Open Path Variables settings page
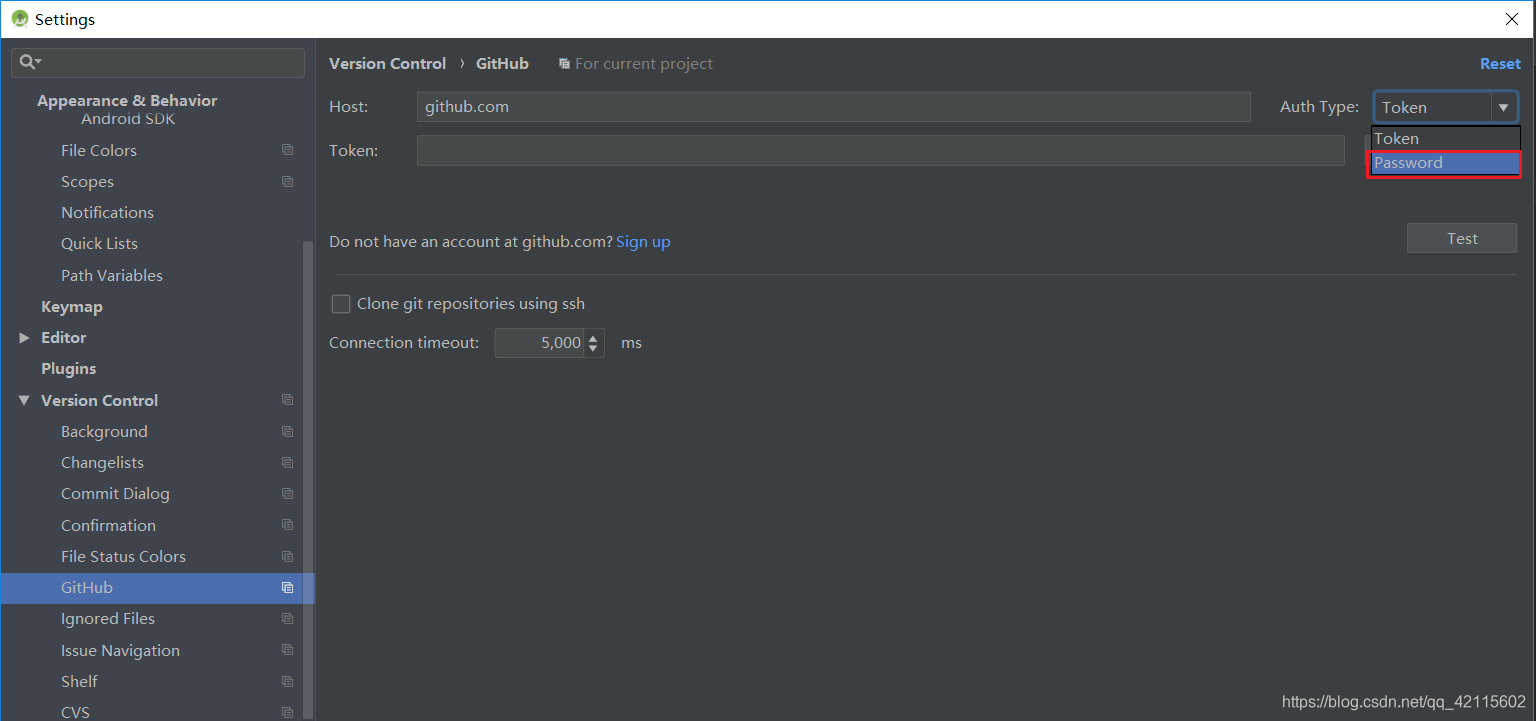This screenshot has width=1536, height=721. pos(112,275)
